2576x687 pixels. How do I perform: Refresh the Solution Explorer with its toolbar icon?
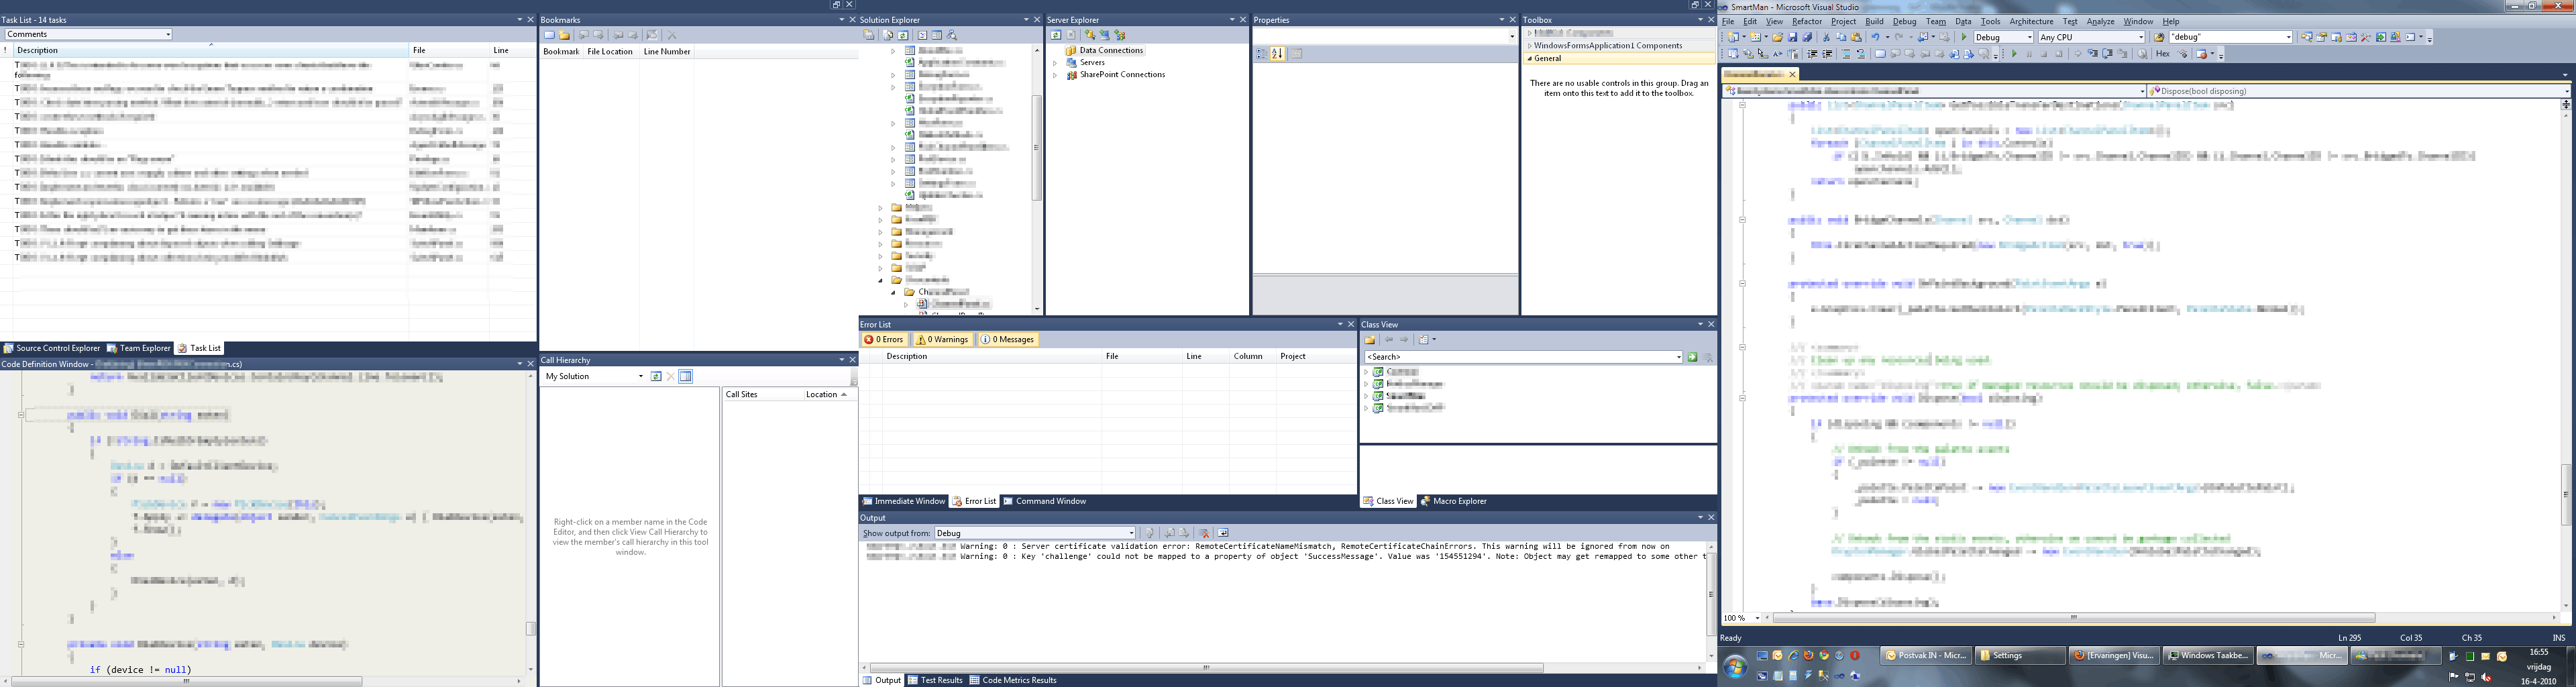point(903,35)
